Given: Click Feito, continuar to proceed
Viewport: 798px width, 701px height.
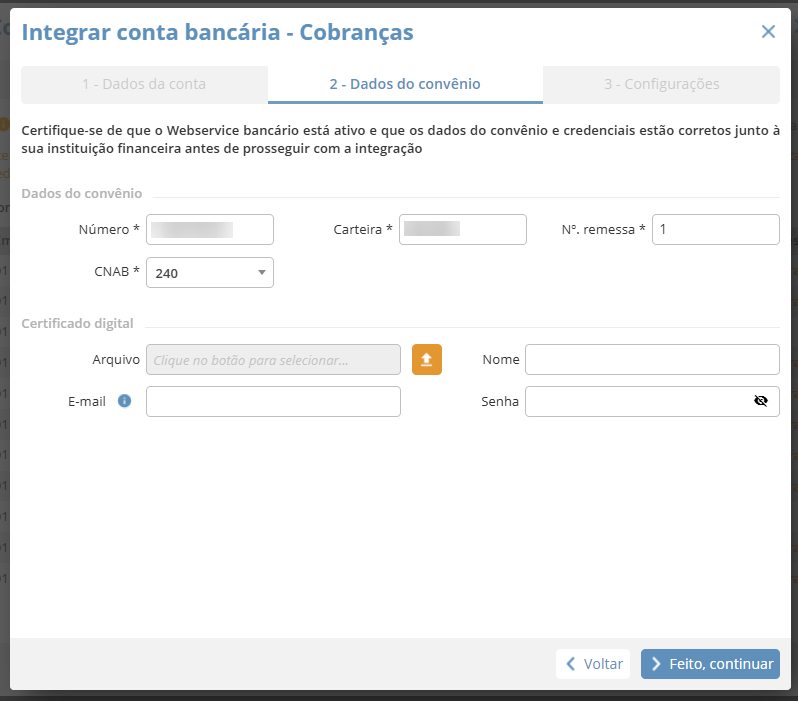Looking at the screenshot, I should (710, 664).
